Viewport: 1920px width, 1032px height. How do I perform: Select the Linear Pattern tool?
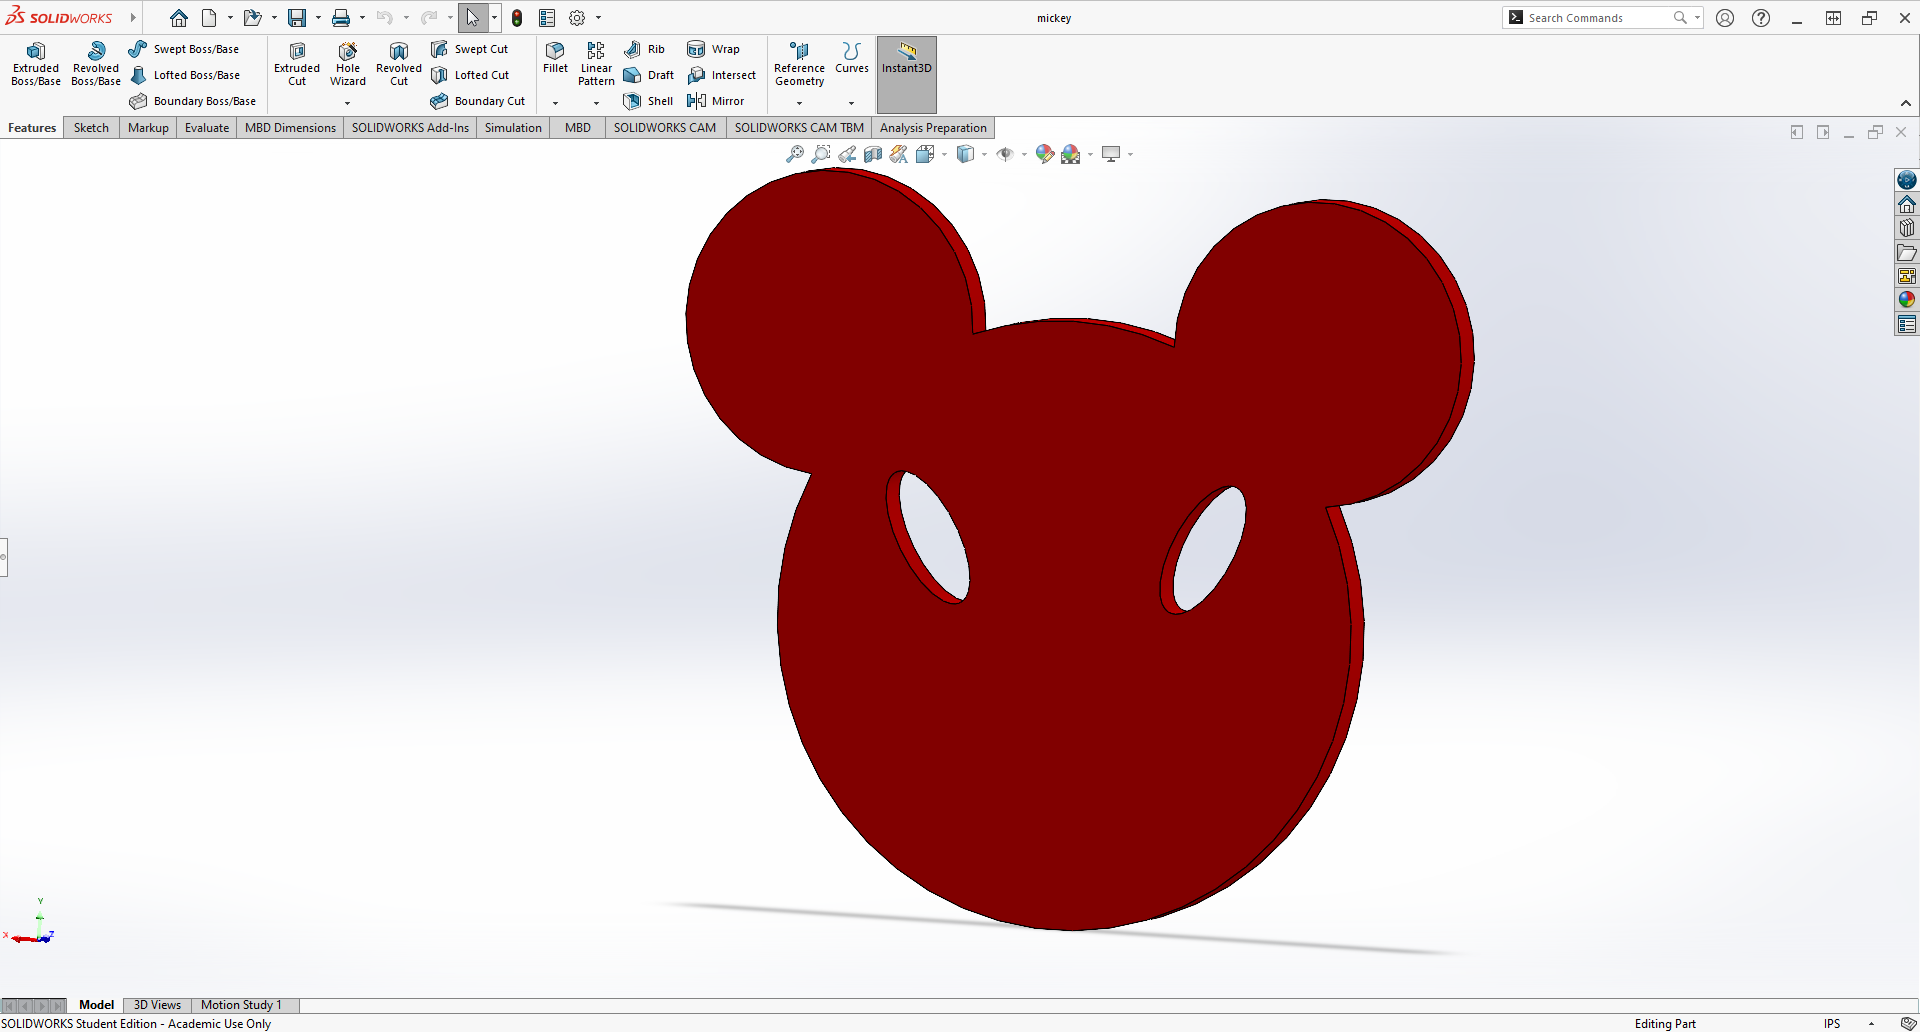596,64
